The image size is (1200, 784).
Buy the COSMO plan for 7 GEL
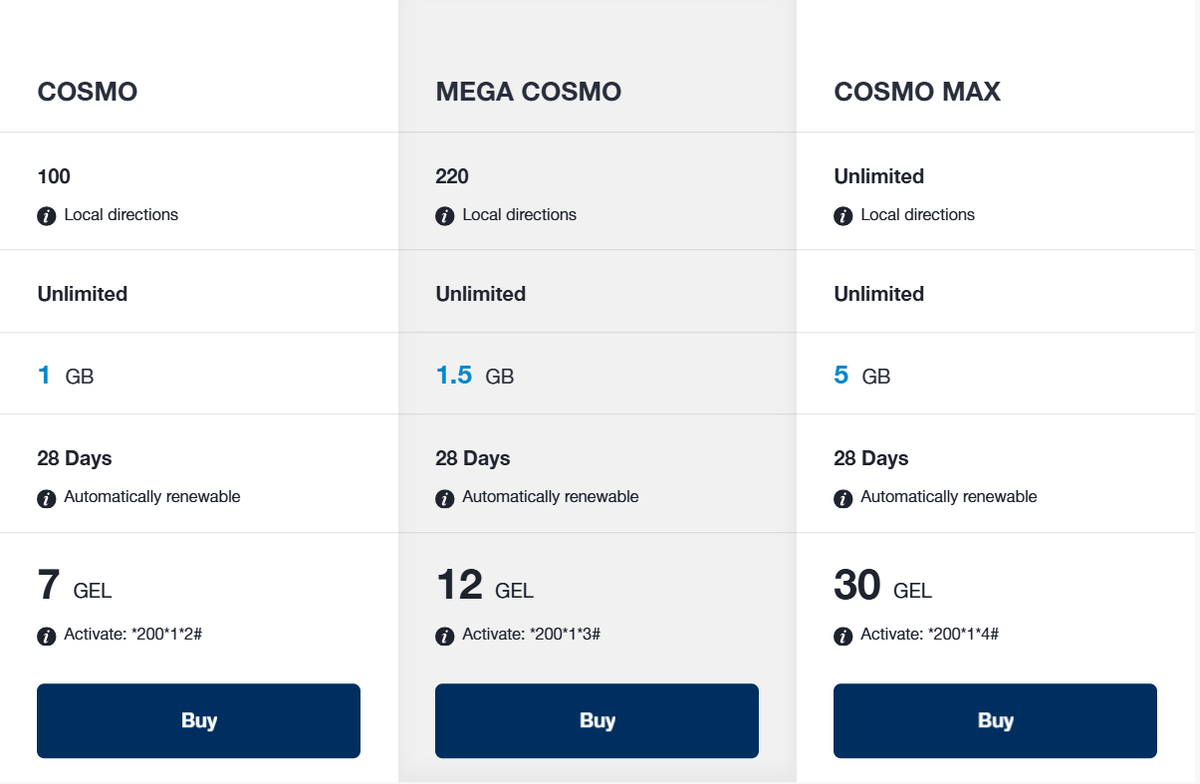click(199, 720)
